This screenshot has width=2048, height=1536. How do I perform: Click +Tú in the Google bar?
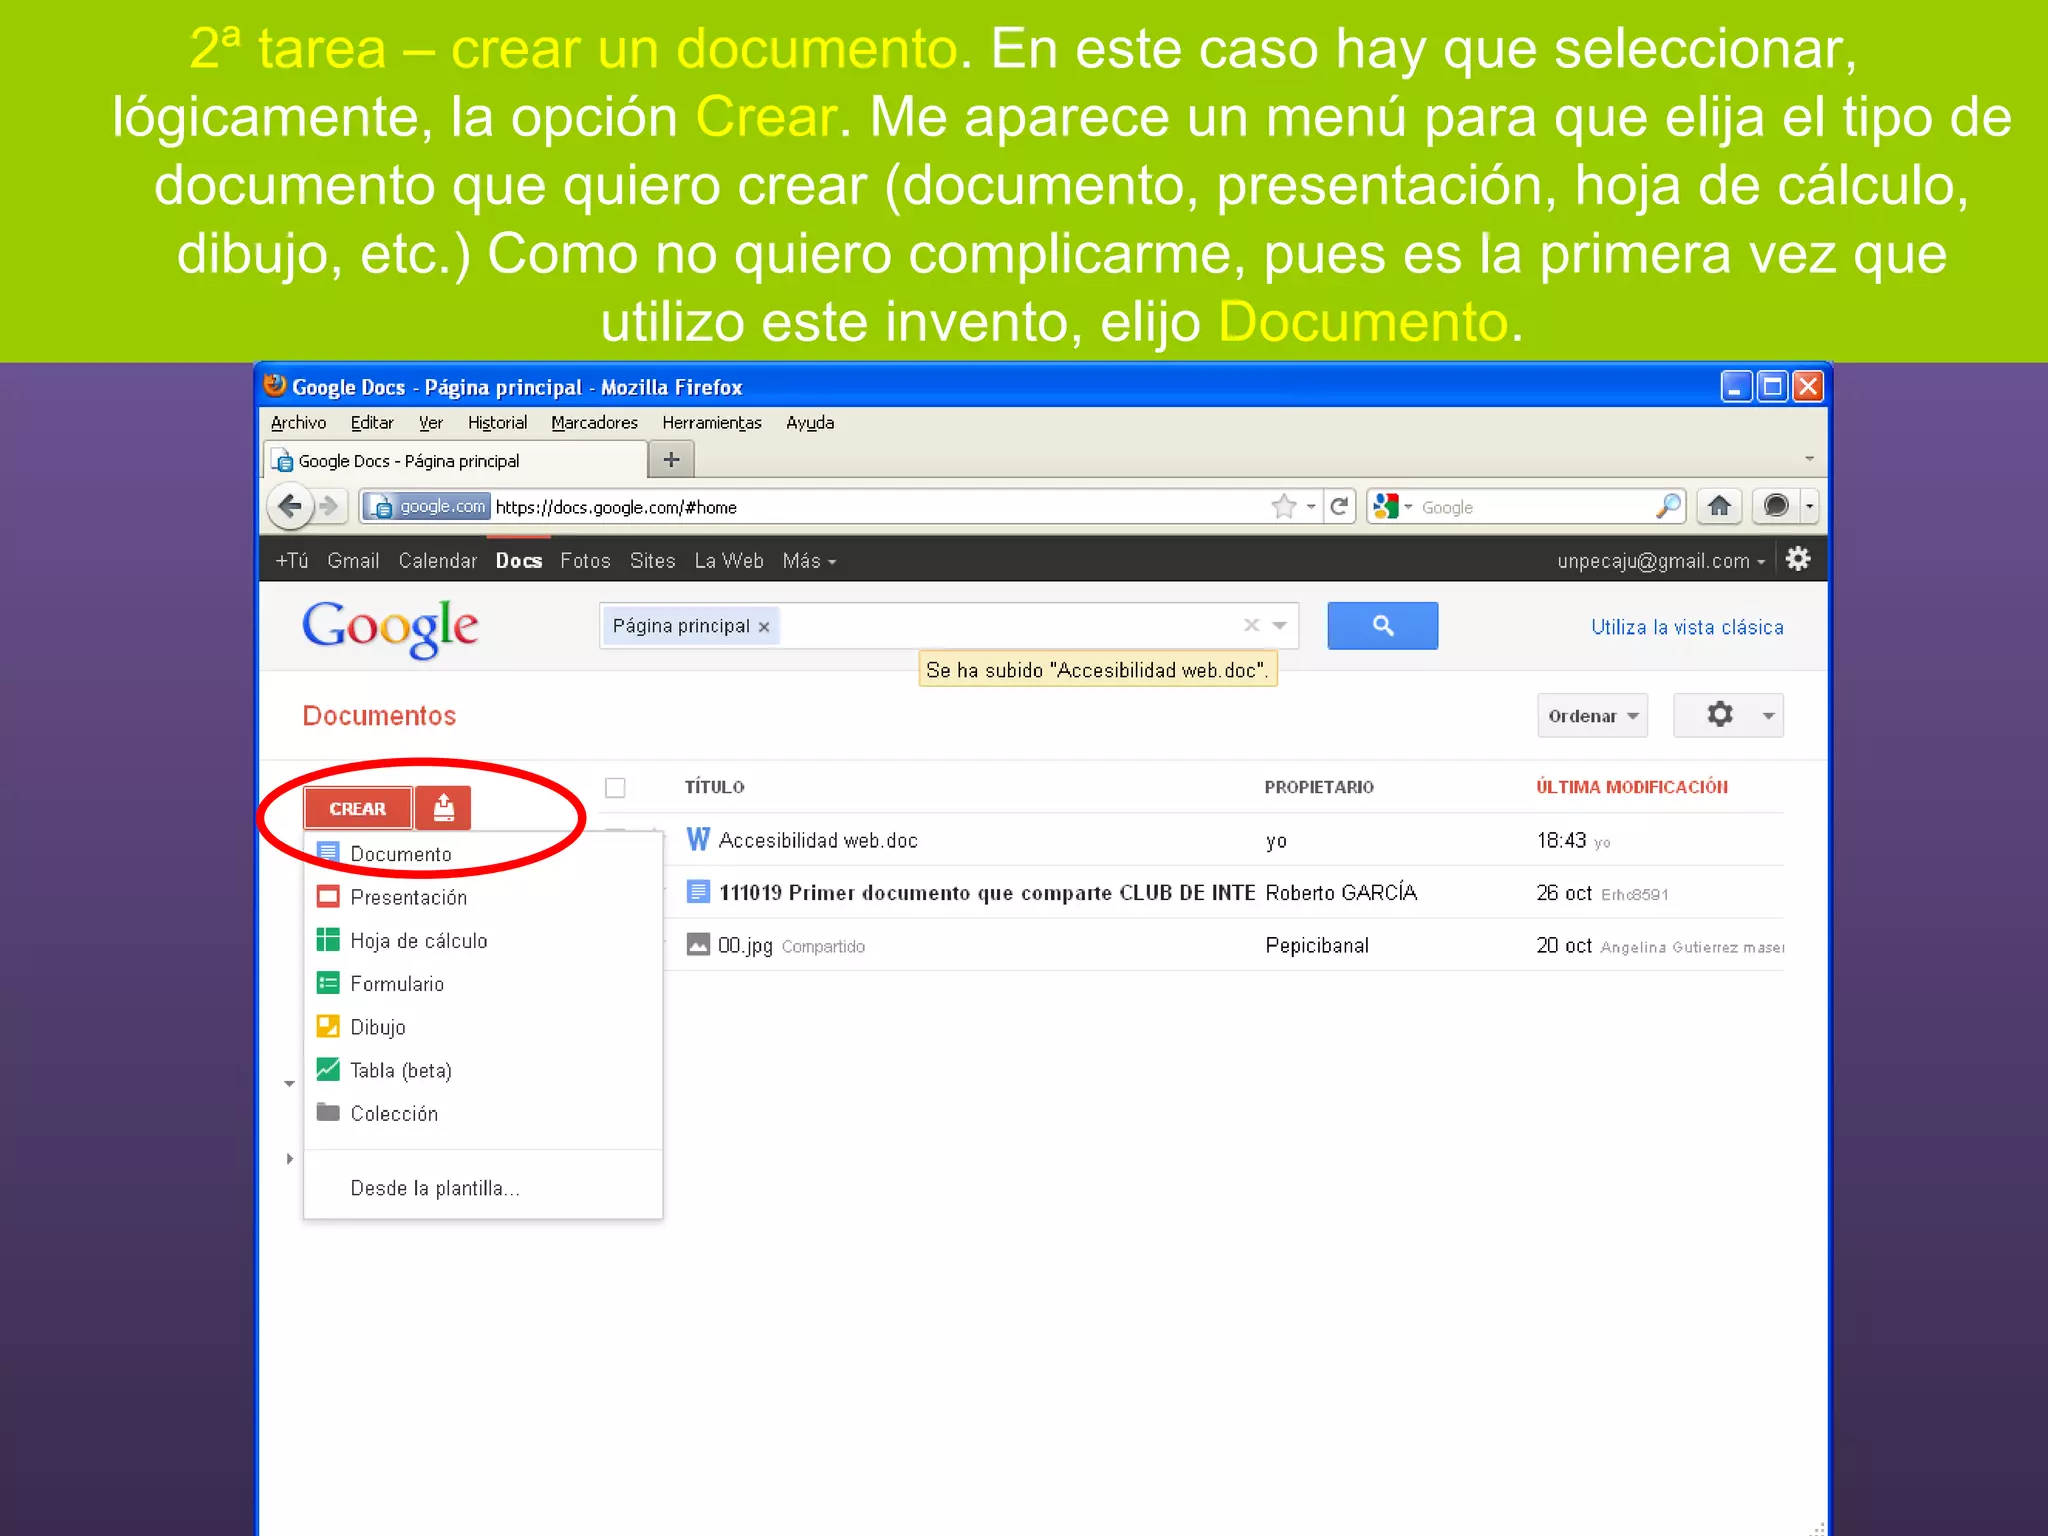(292, 561)
